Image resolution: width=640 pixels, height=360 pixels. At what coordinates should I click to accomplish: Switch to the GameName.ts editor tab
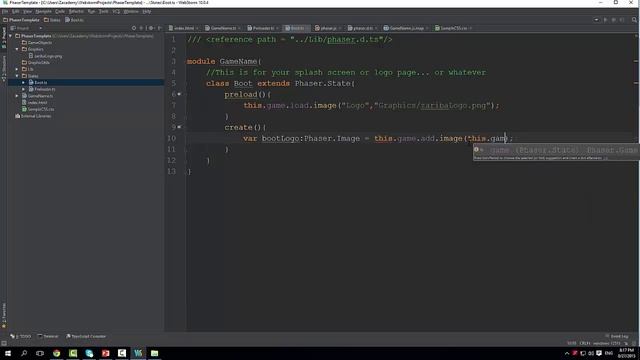pos(223,28)
